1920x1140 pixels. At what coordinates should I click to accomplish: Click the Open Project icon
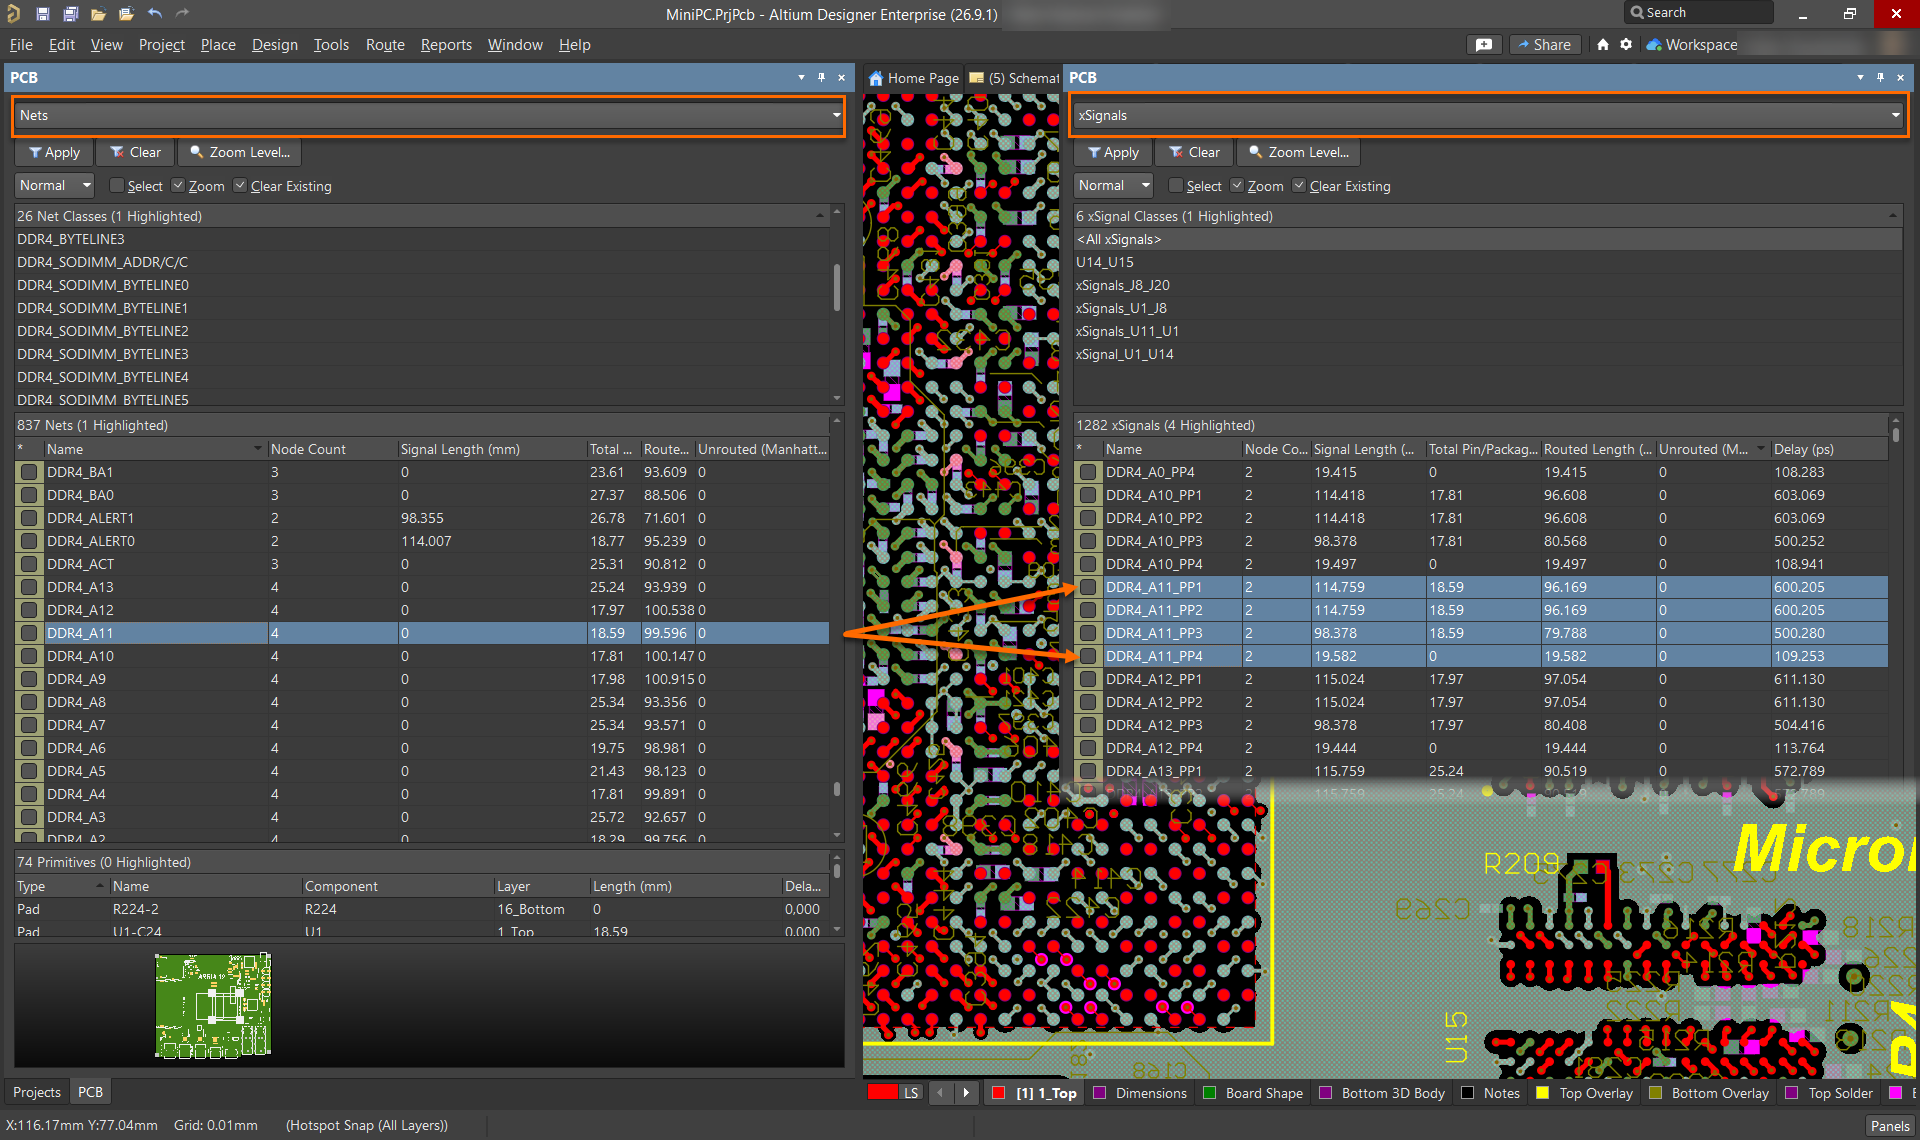pyautogui.click(x=126, y=14)
